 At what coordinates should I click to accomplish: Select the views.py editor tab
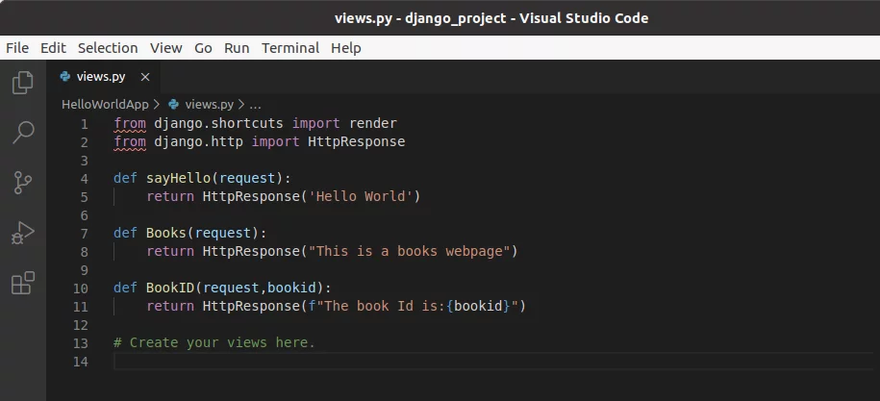[100, 77]
